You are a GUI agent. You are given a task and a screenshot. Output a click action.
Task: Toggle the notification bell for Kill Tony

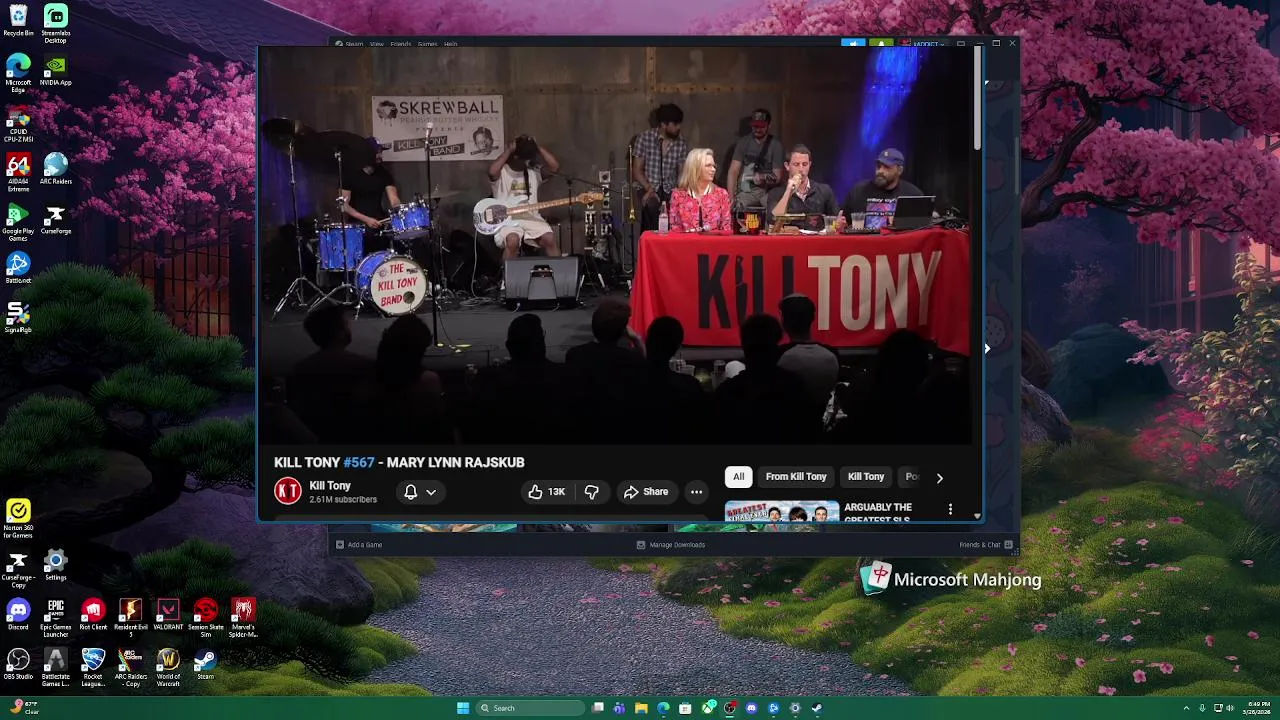coord(410,492)
